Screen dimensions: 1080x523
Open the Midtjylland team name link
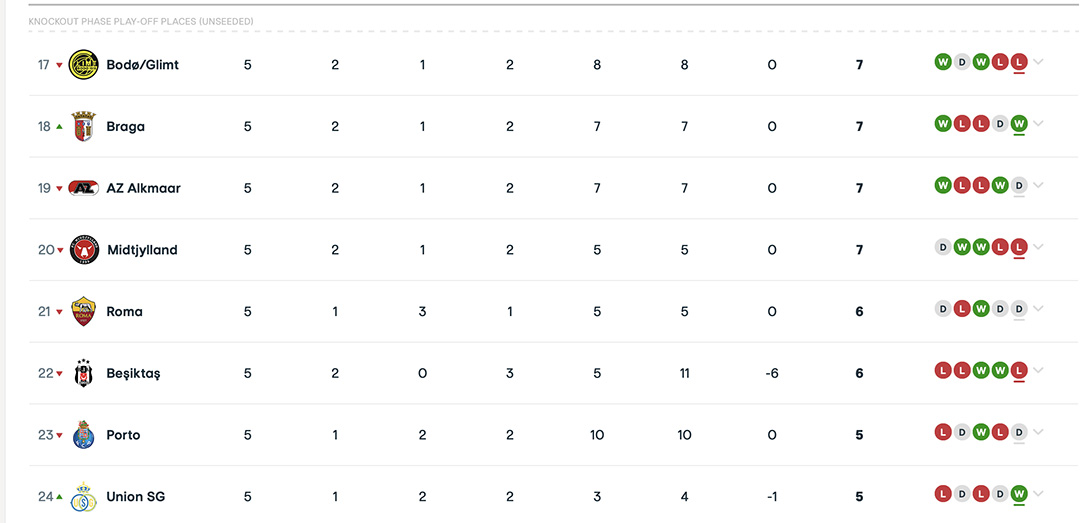coord(143,250)
